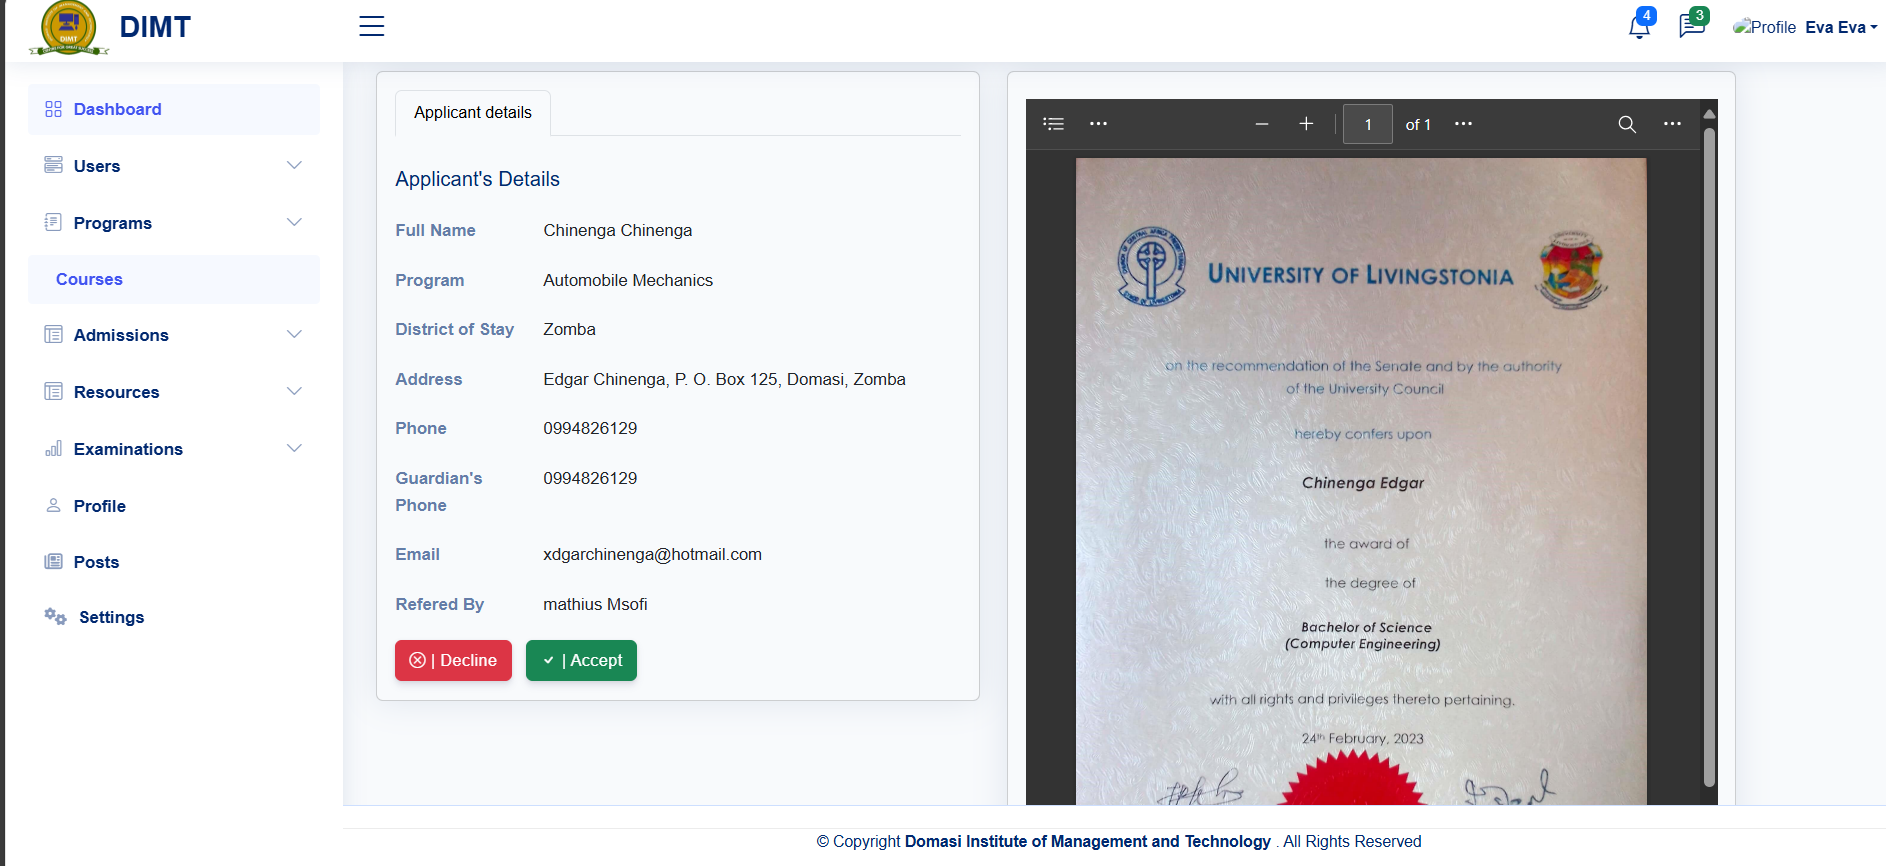Open the Courses submenu item
Screen dimensions: 1886x866
click(174, 279)
